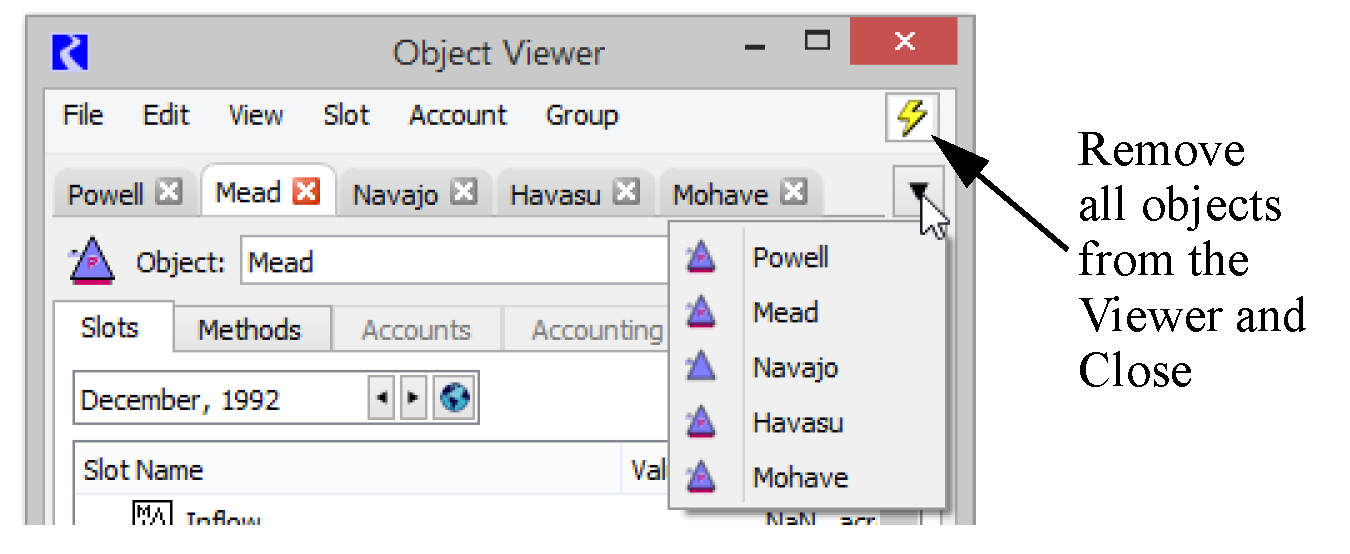Close the Mead tab using red X
The width and height of the screenshot is (1350, 554).
coord(306,192)
